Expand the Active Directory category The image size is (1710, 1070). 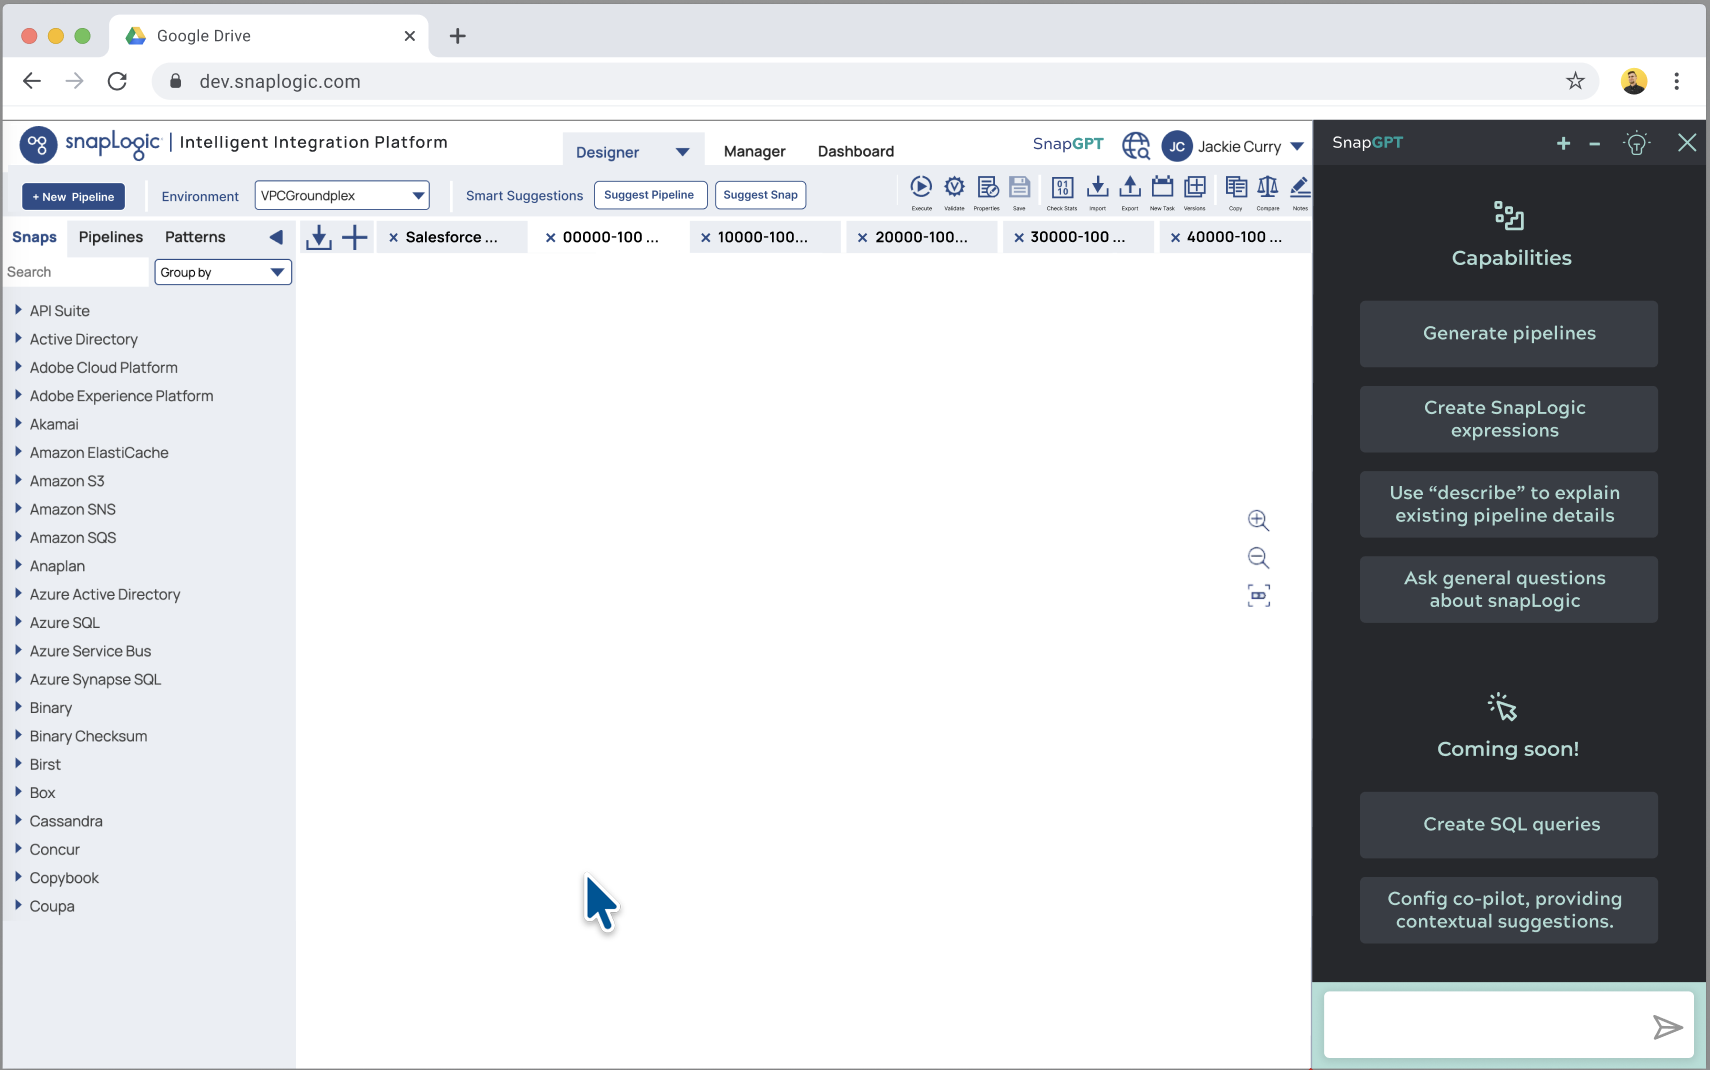point(18,338)
